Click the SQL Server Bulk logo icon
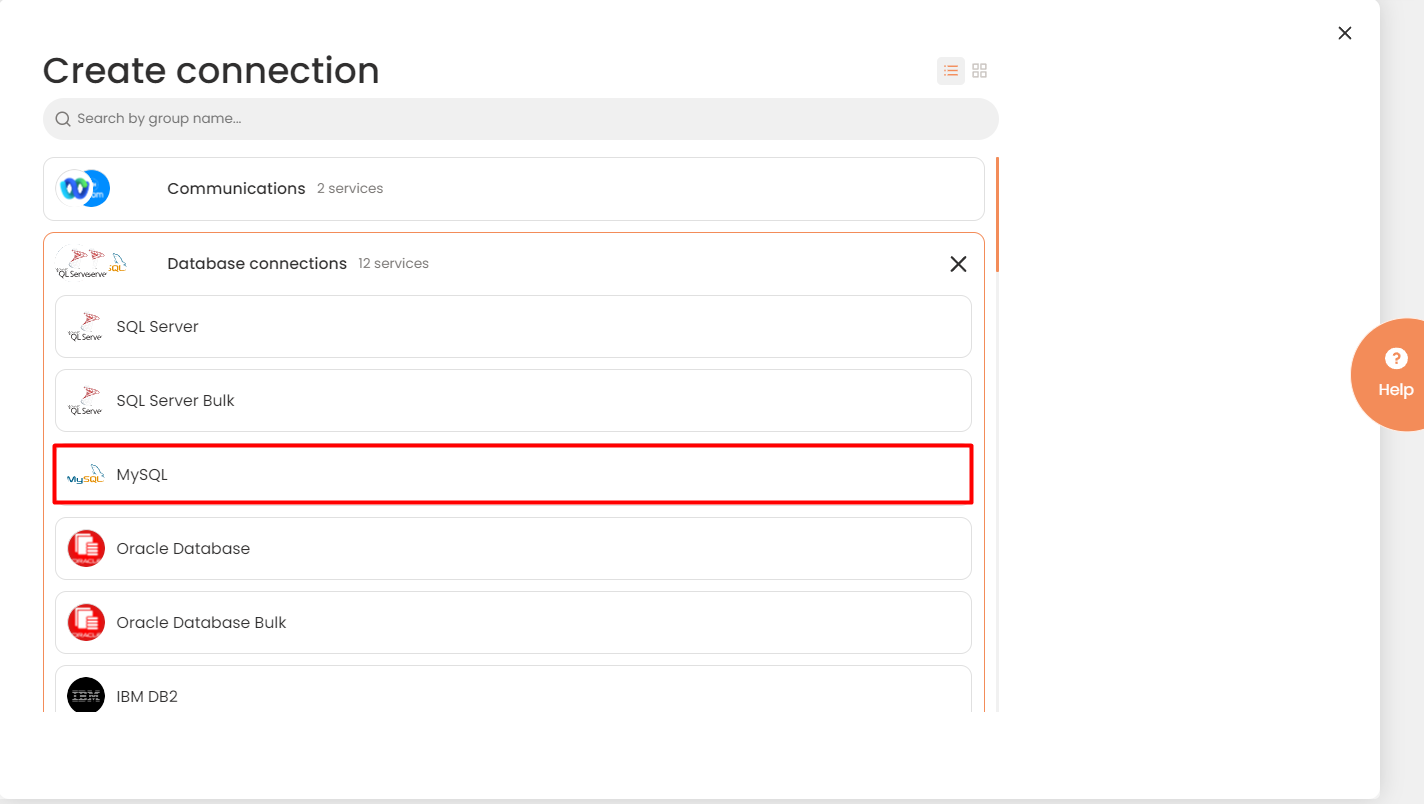This screenshot has height=804, width=1424. click(x=86, y=401)
